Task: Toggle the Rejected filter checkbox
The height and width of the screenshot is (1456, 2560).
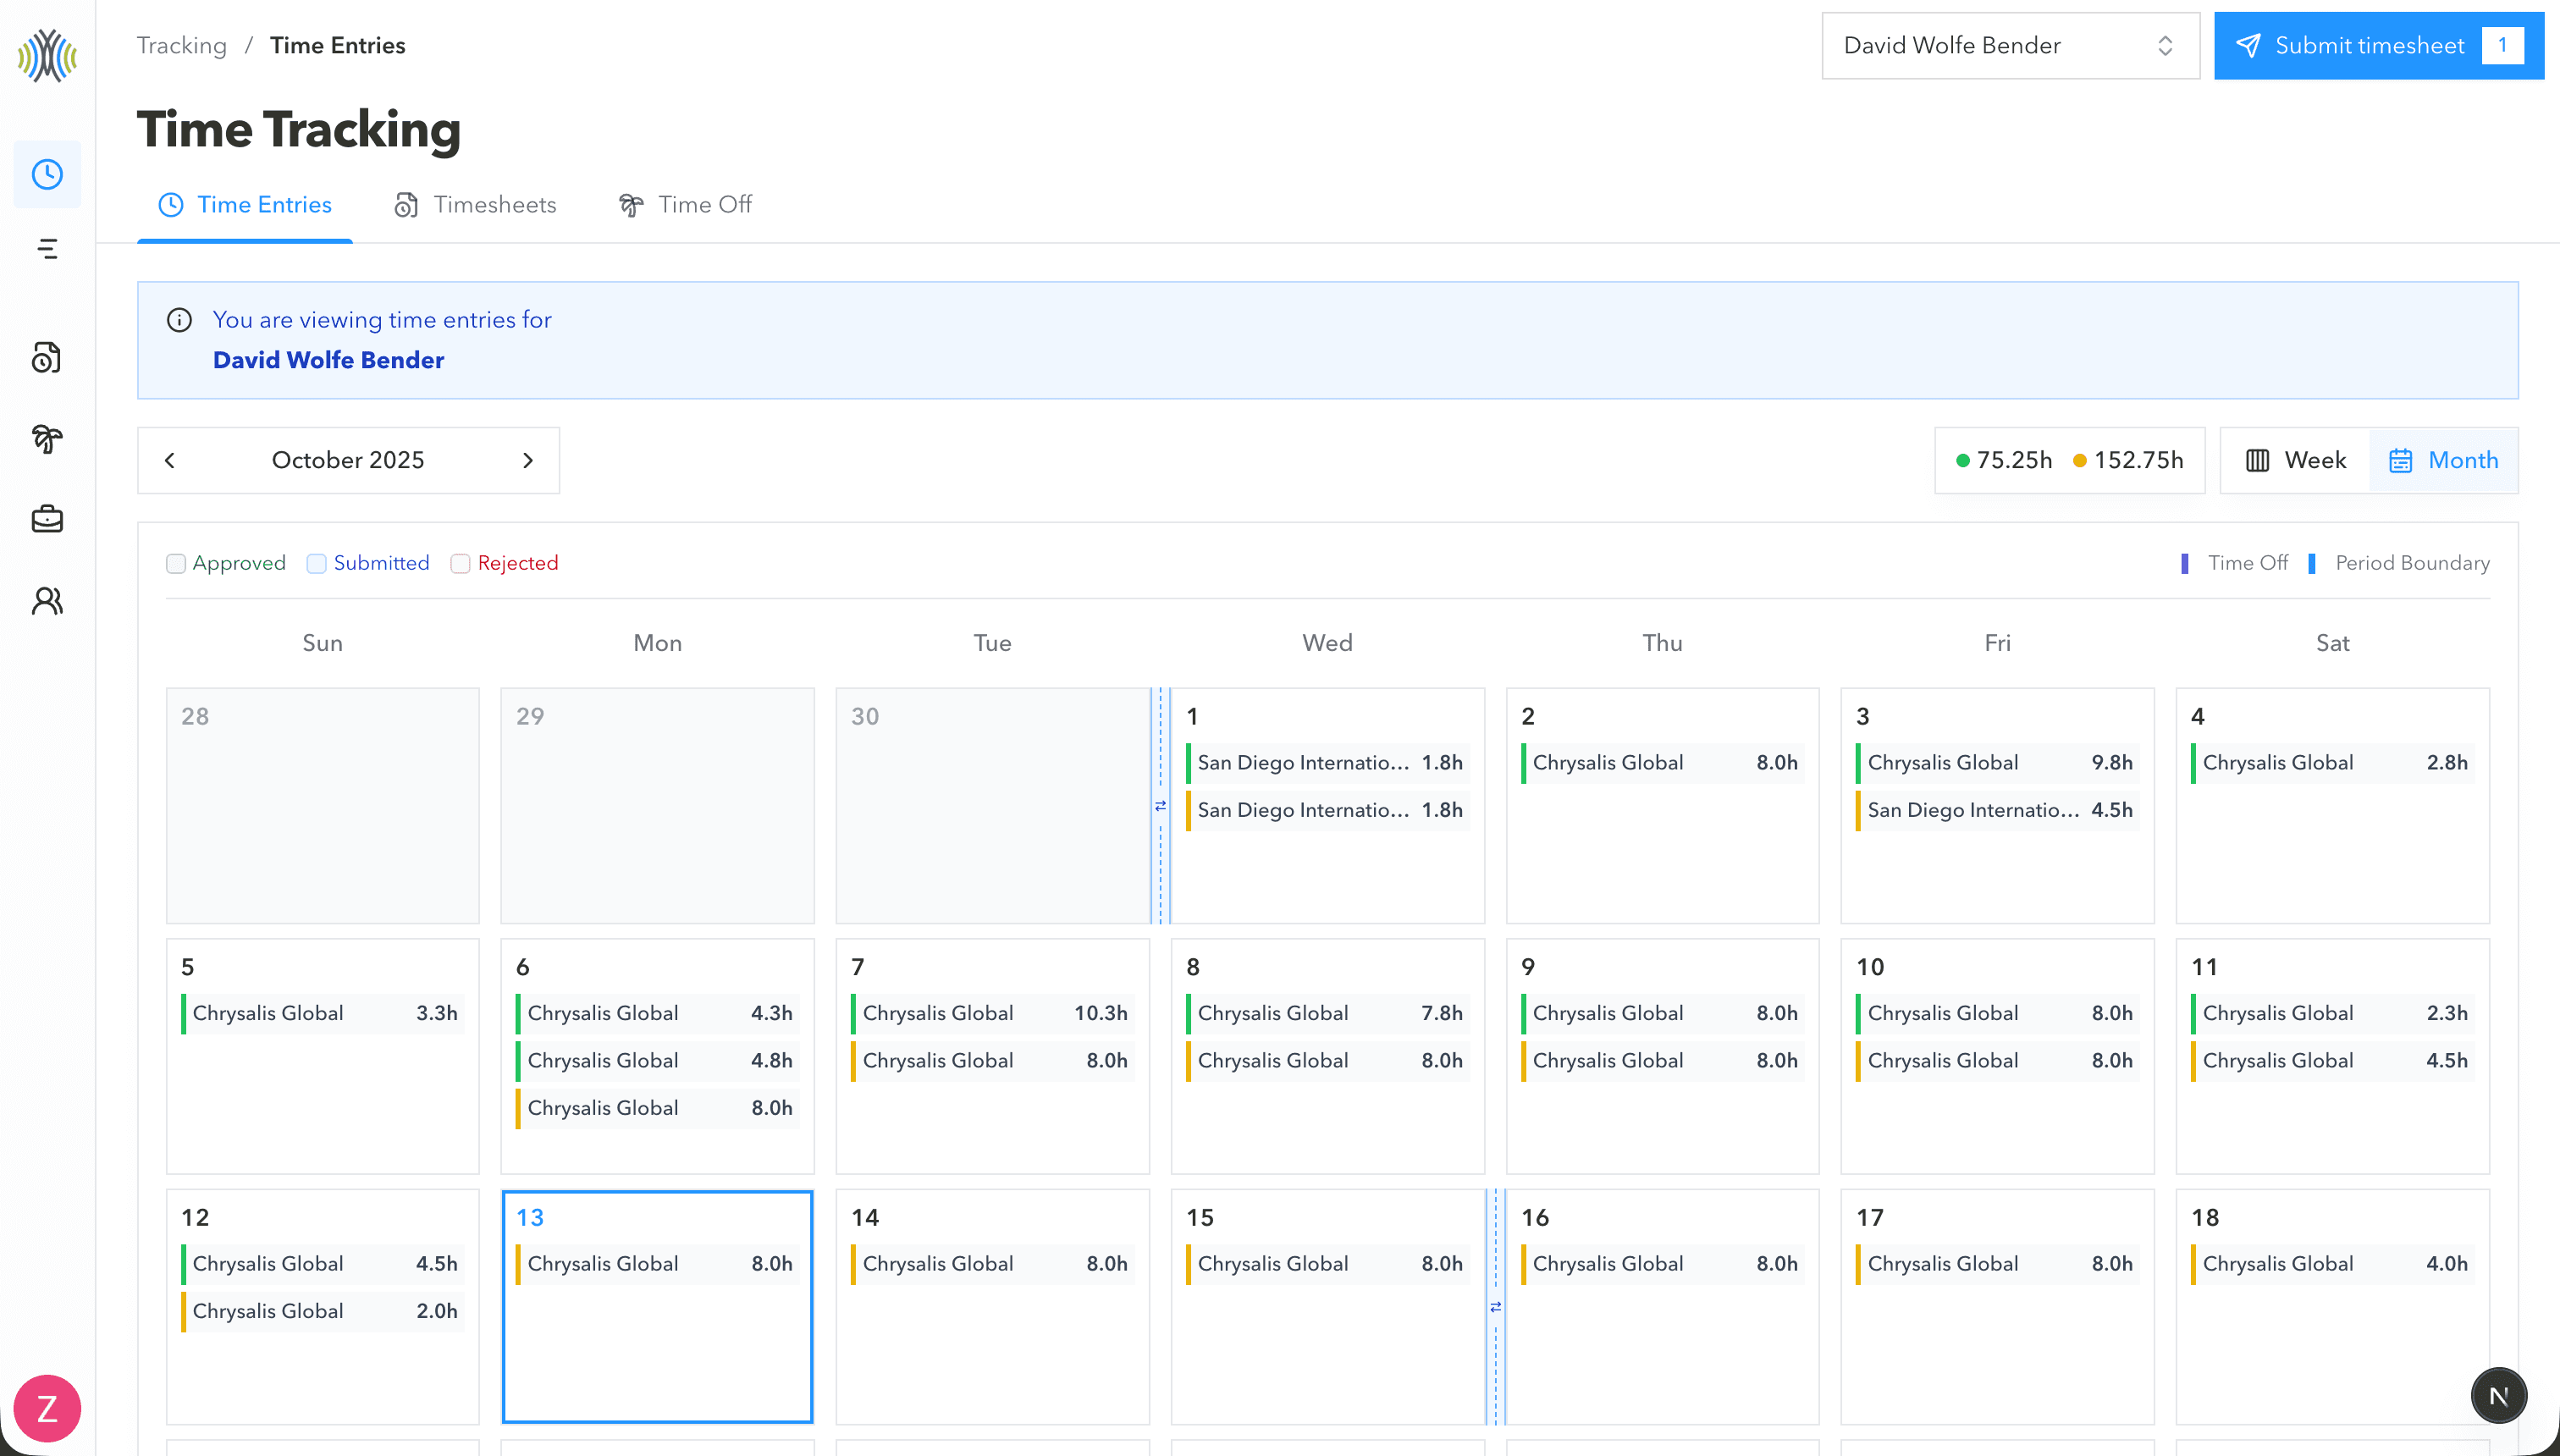Action: (x=460, y=563)
